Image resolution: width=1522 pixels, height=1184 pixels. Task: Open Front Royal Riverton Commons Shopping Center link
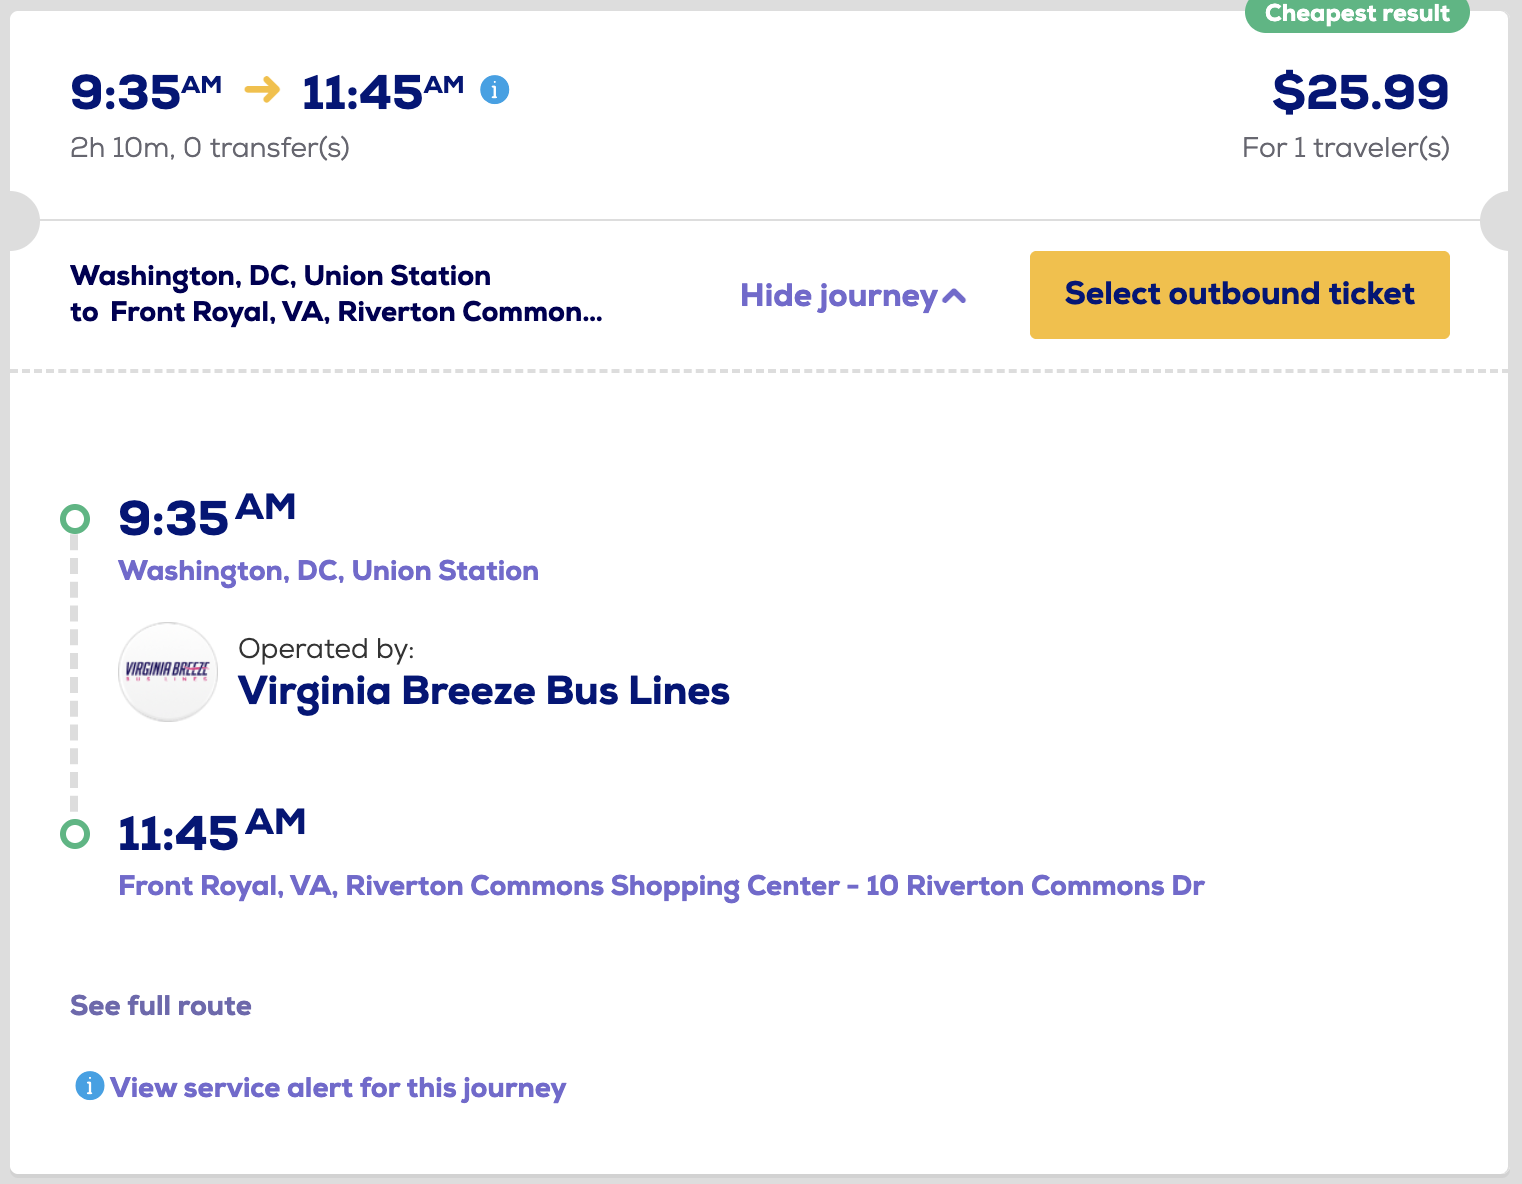(661, 886)
